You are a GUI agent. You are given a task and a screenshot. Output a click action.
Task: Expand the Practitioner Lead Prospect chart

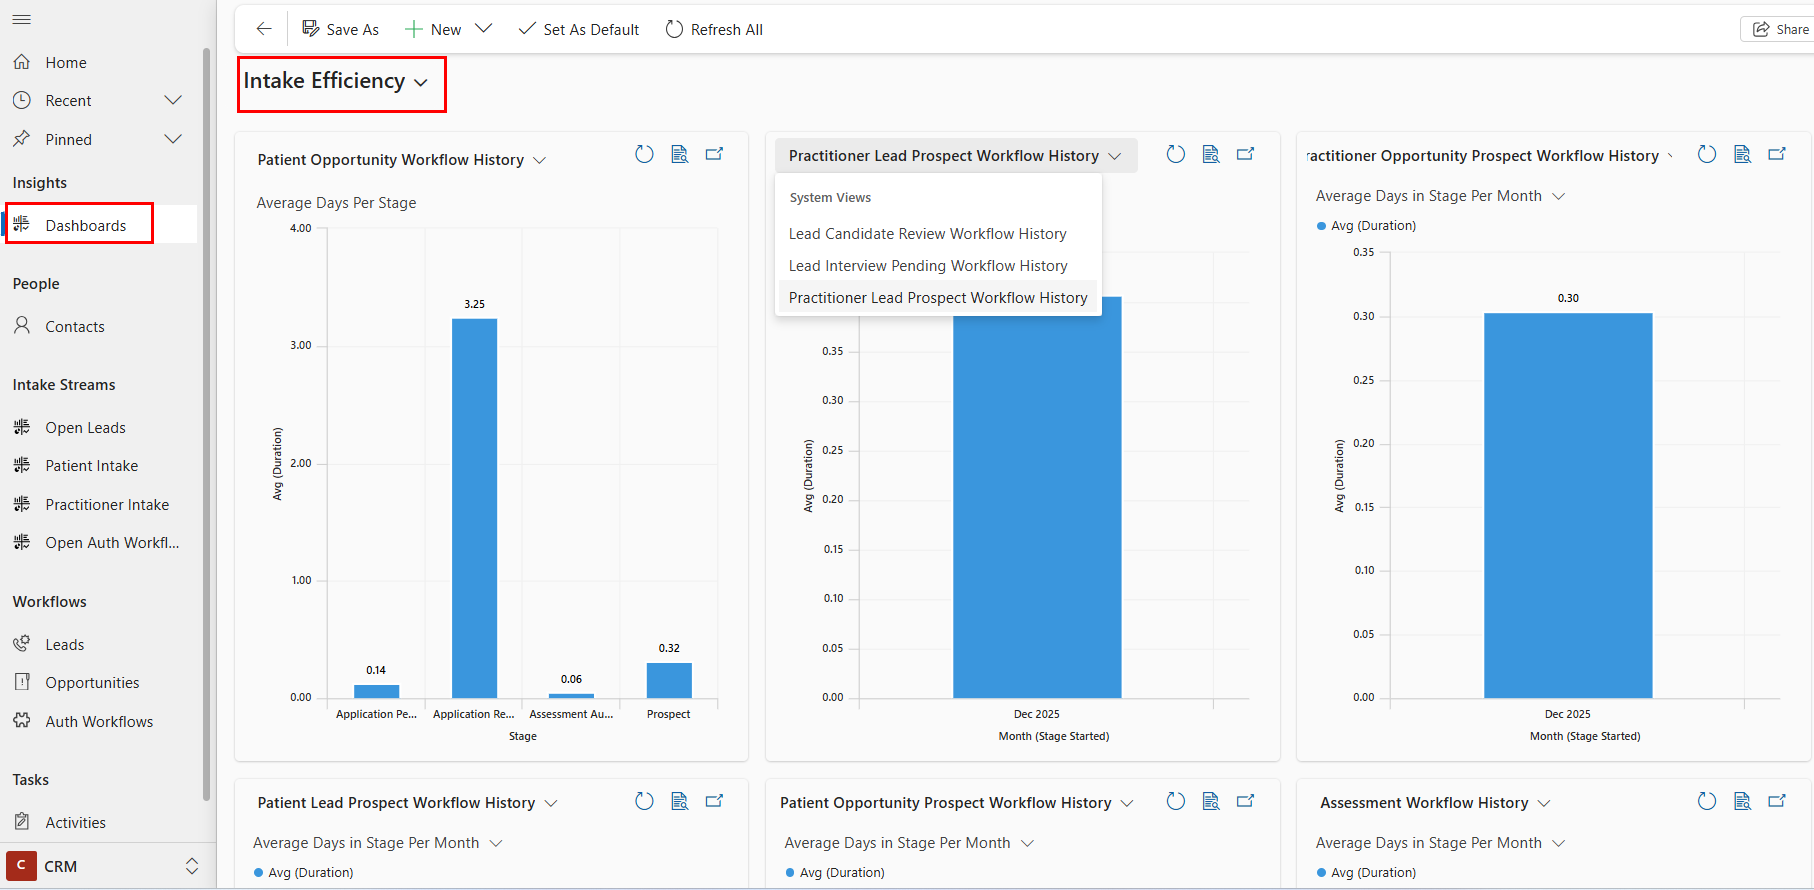pos(1246,154)
